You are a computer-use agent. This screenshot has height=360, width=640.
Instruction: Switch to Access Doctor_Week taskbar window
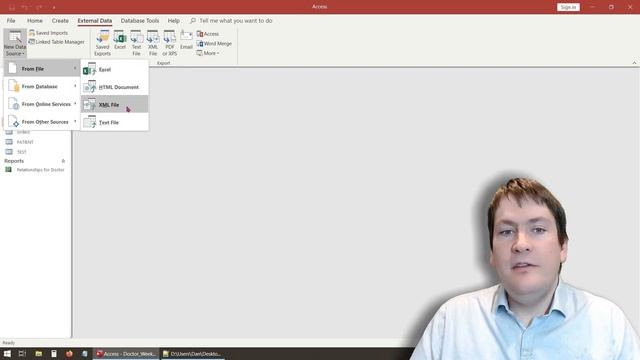126,353
